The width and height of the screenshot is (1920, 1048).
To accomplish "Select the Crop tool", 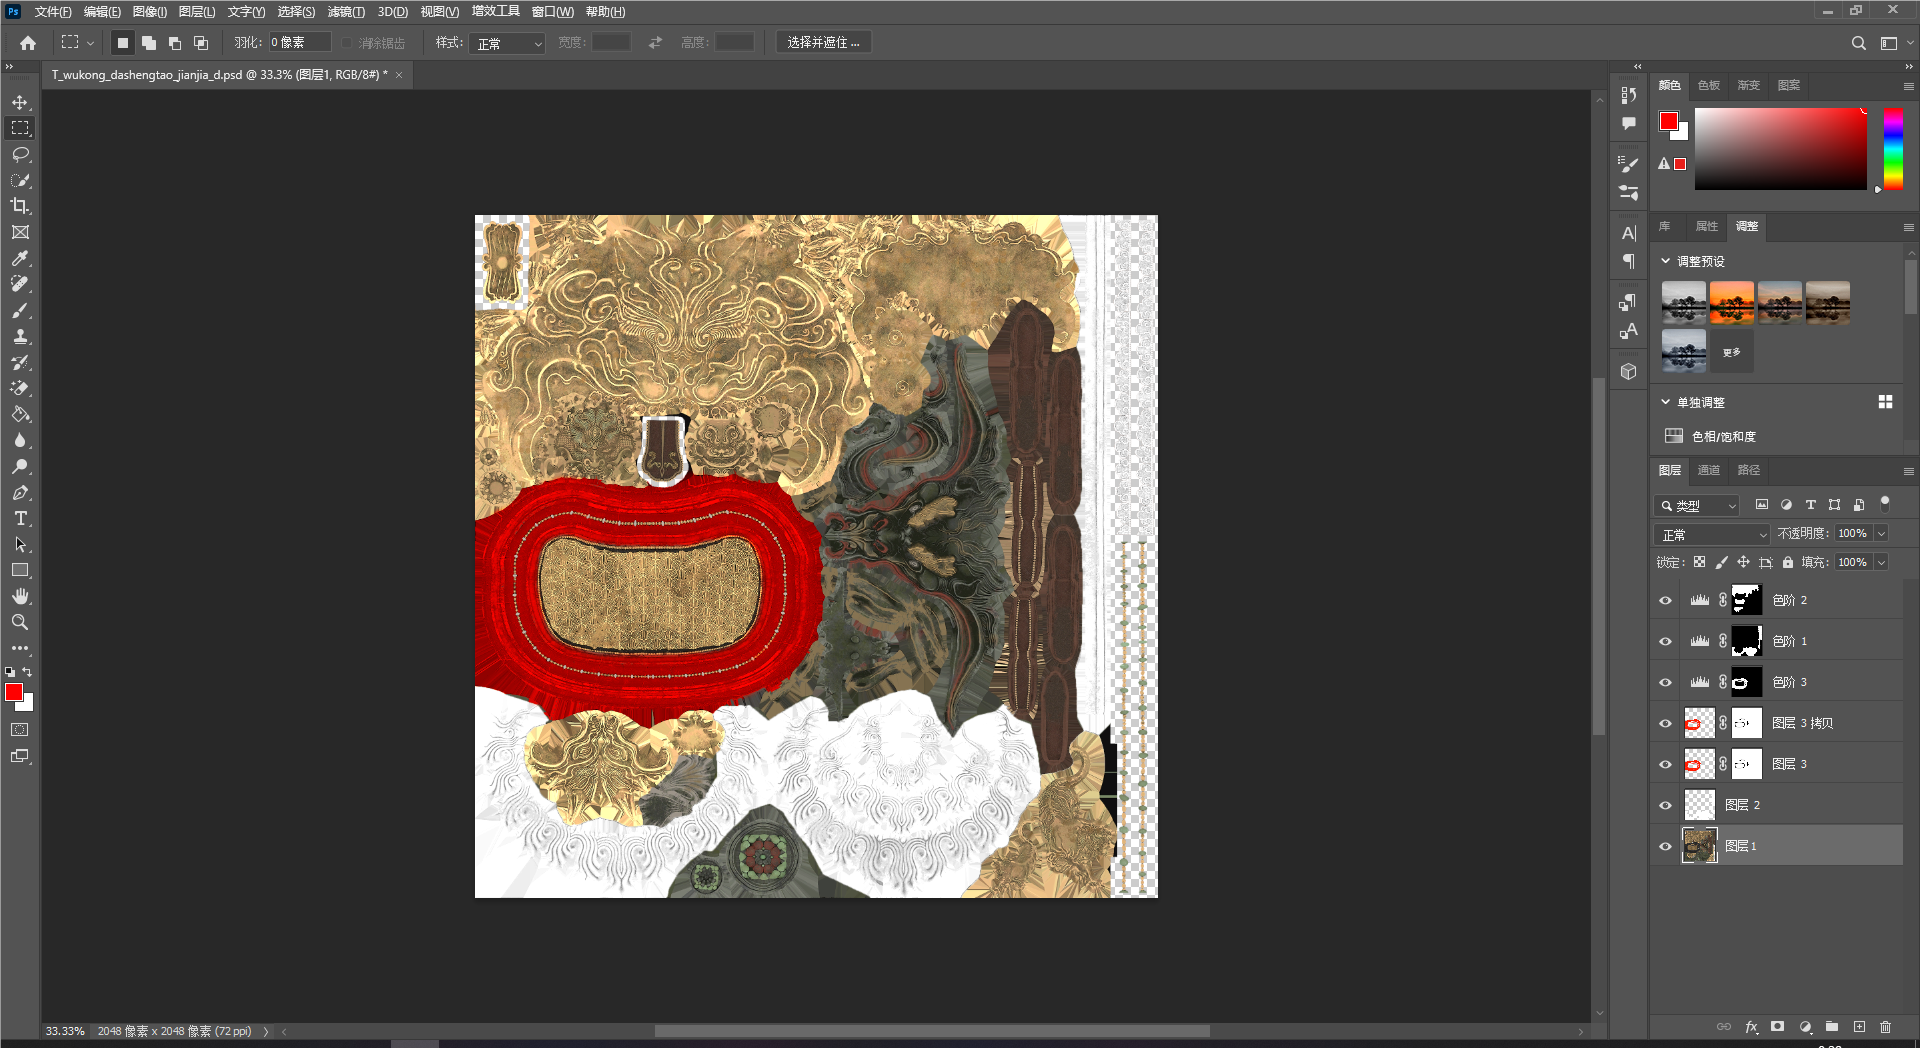I will pos(20,206).
